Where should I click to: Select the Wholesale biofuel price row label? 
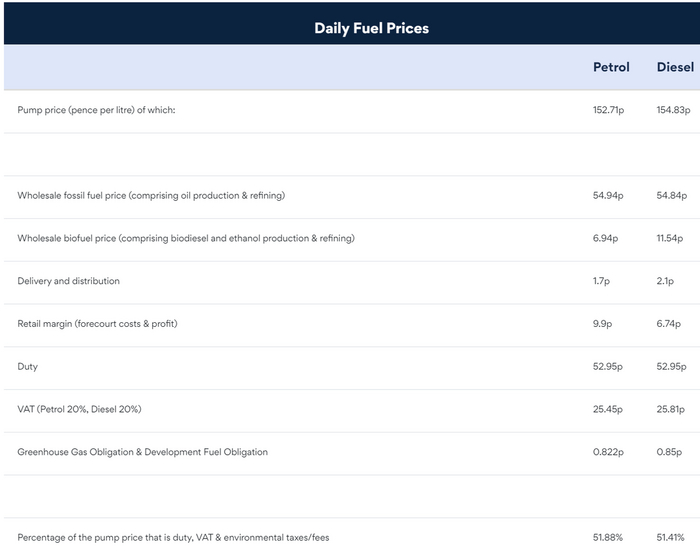pyautogui.click(x=186, y=238)
